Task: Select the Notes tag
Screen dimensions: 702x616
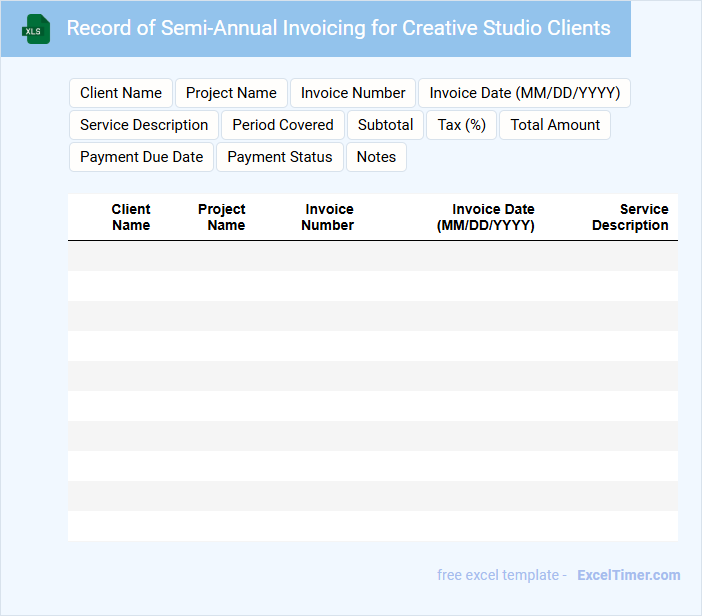Action: (376, 157)
